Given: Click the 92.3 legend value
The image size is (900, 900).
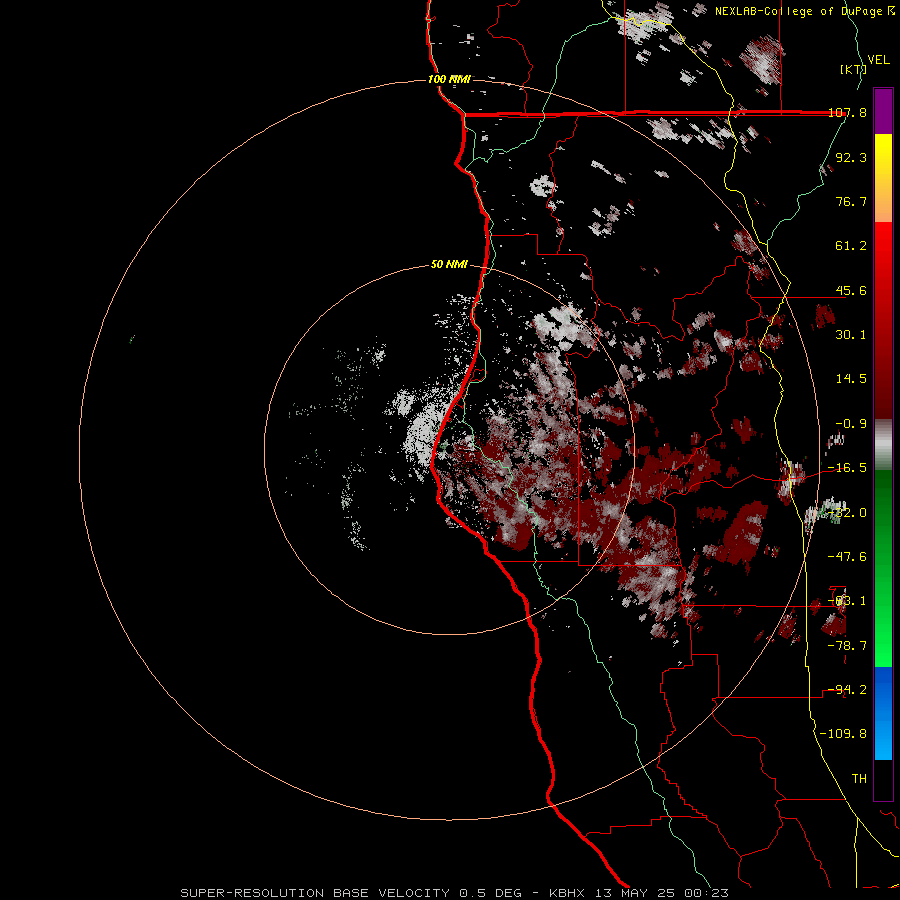Looking at the screenshot, I should pos(851,157).
